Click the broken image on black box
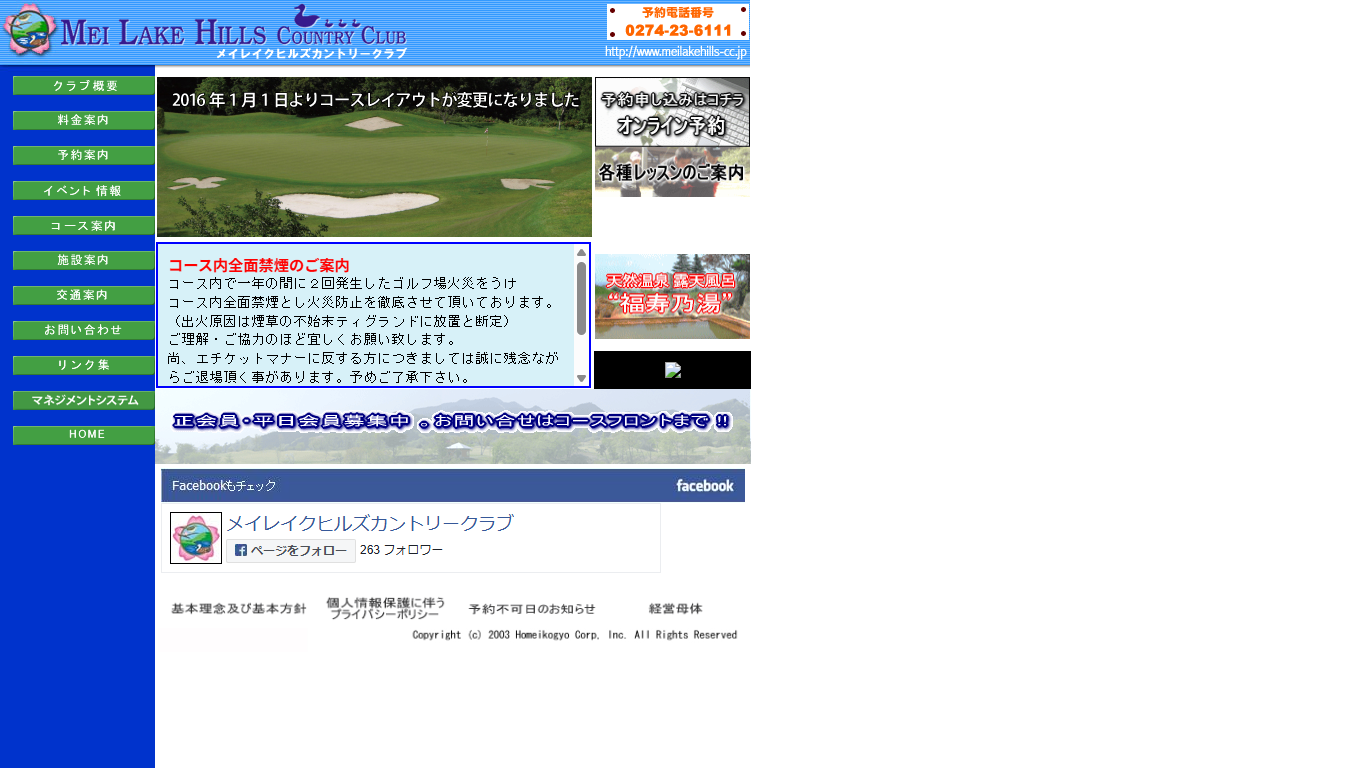This screenshot has height=768, width=1365. point(673,370)
